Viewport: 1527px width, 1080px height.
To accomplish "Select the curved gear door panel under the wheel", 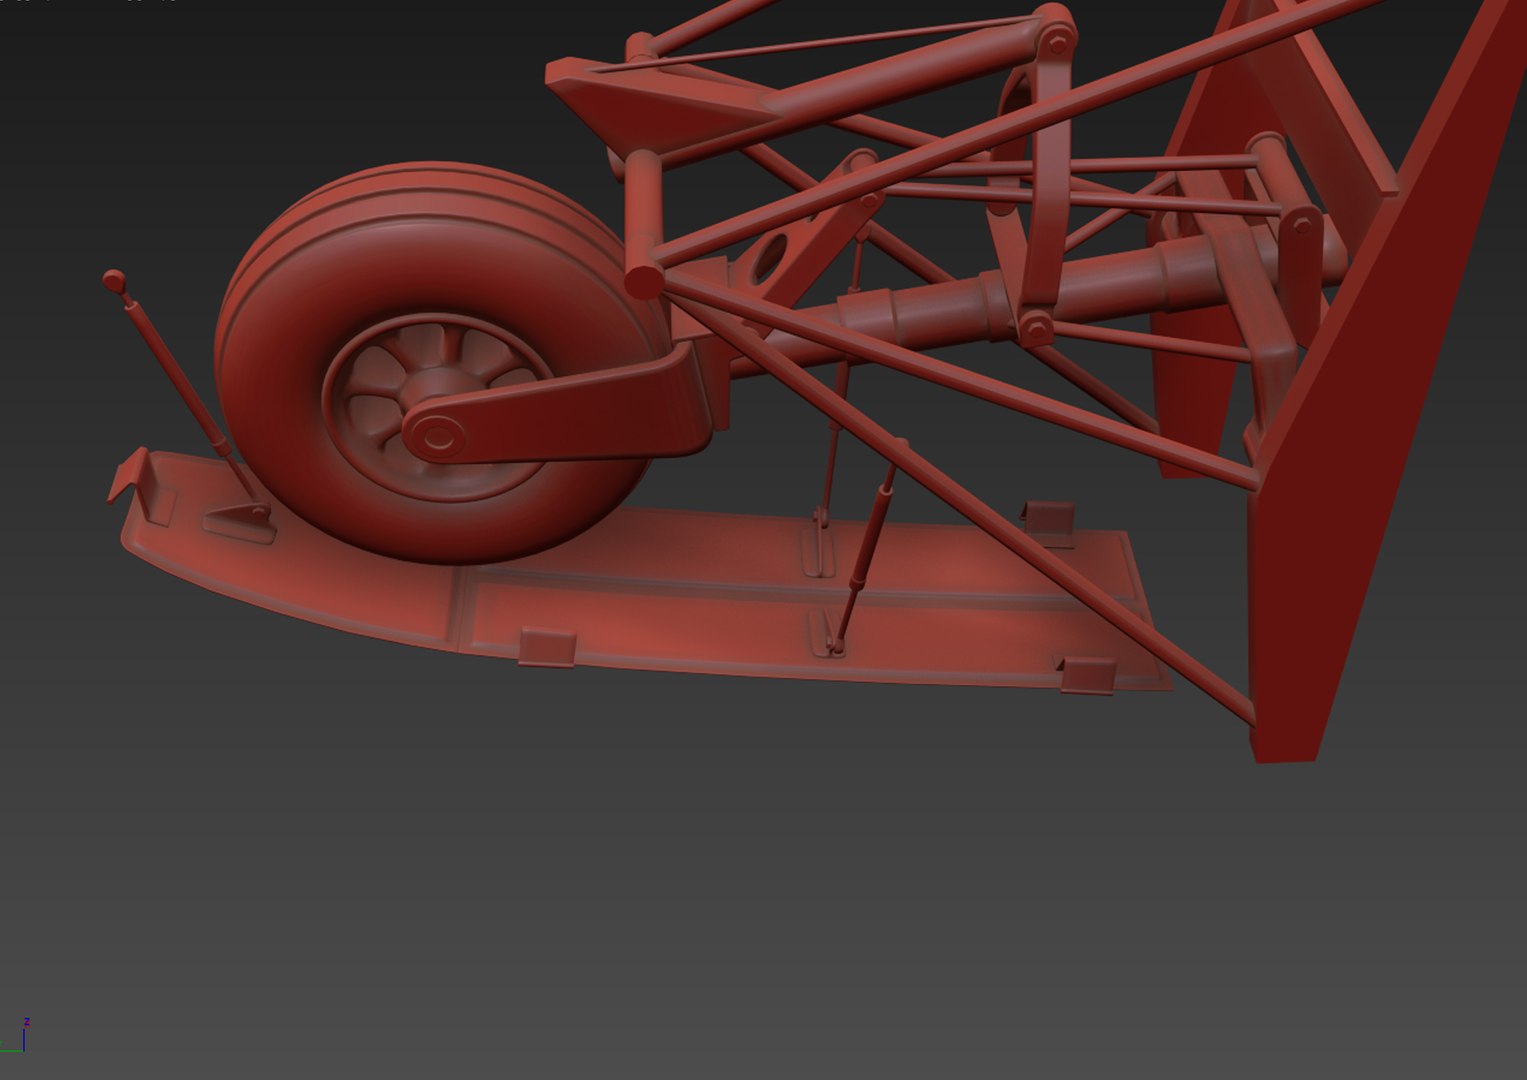I will [x=640, y=600].
